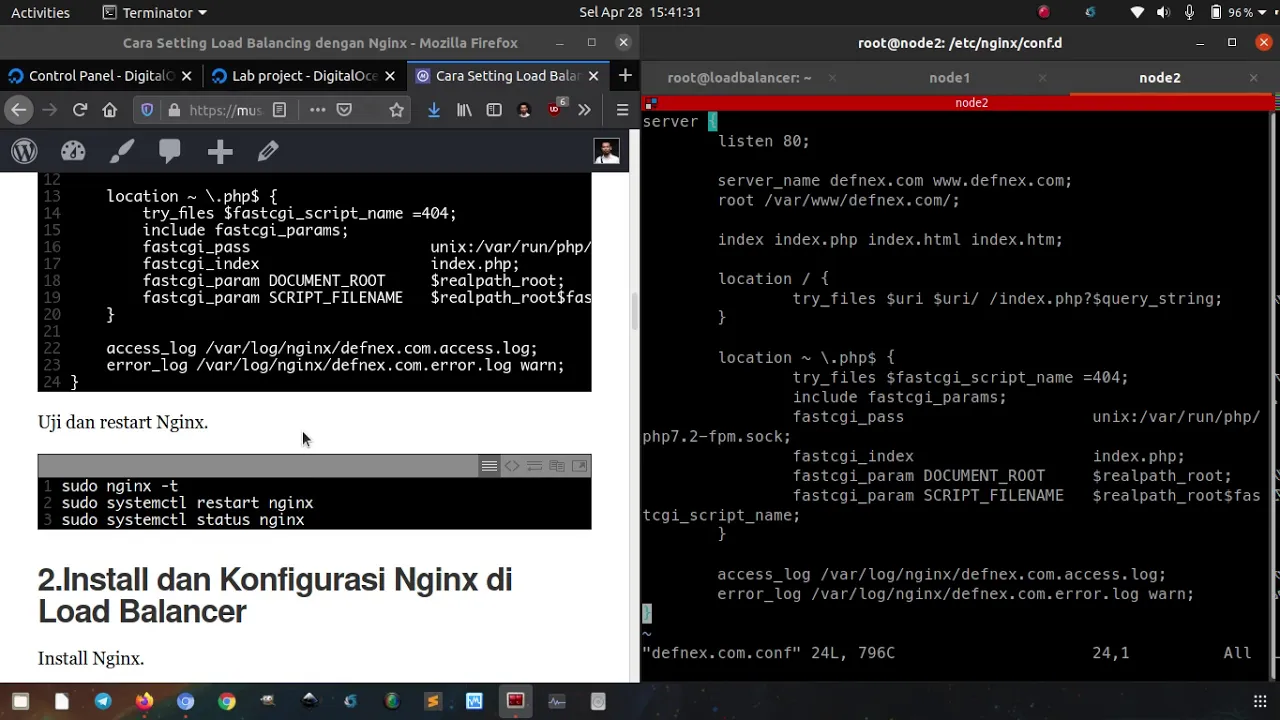Edit this post with the pencil icon
This screenshot has height=720, width=1280.
(x=268, y=151)
